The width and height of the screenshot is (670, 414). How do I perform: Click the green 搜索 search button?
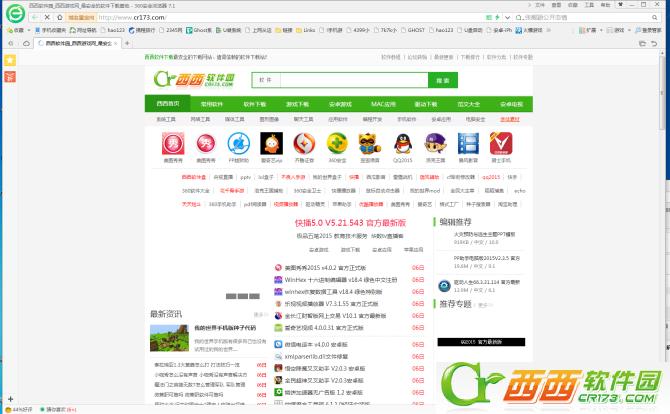pyautogui.click(x=443, y=80)
